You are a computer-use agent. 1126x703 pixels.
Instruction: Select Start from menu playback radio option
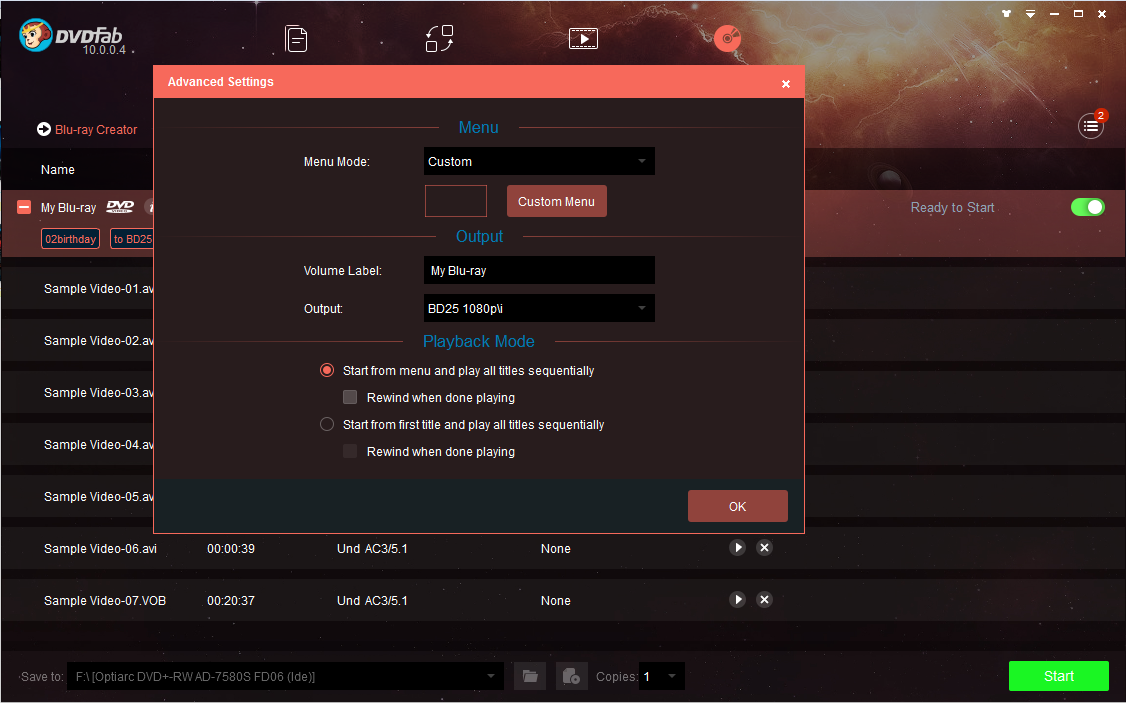tap(327, 371)
